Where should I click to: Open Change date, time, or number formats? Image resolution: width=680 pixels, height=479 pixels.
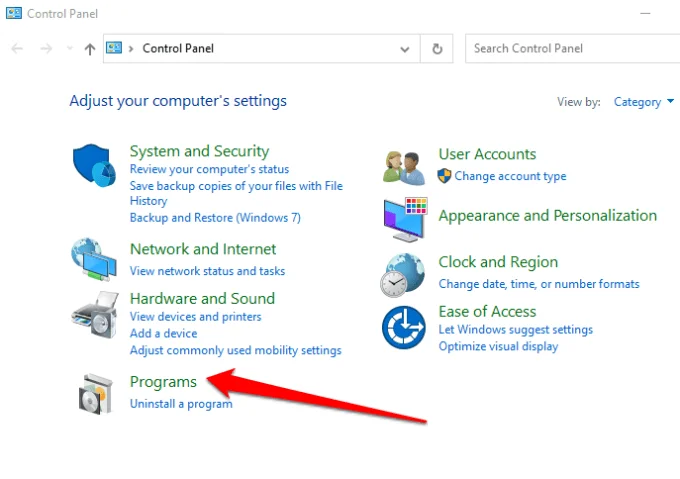pos(538,284)
